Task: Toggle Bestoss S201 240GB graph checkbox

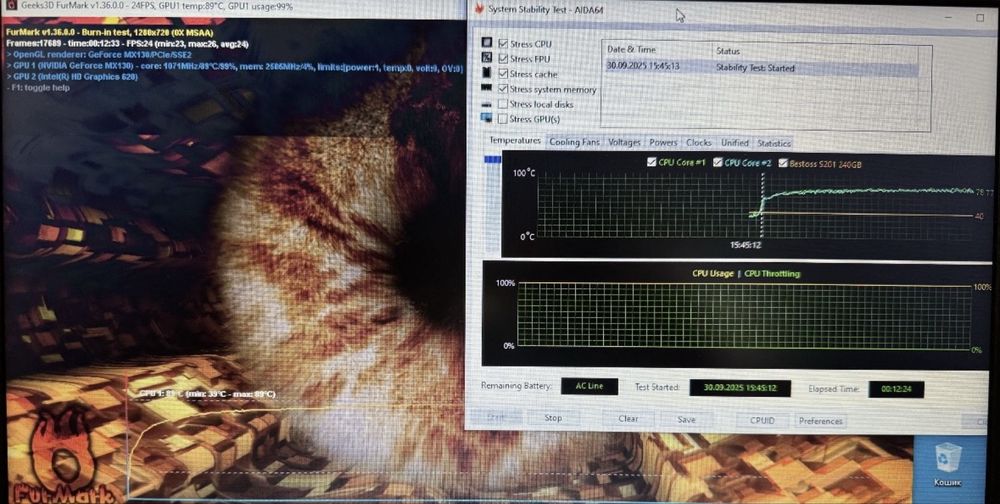Action: tap(783, 163)
